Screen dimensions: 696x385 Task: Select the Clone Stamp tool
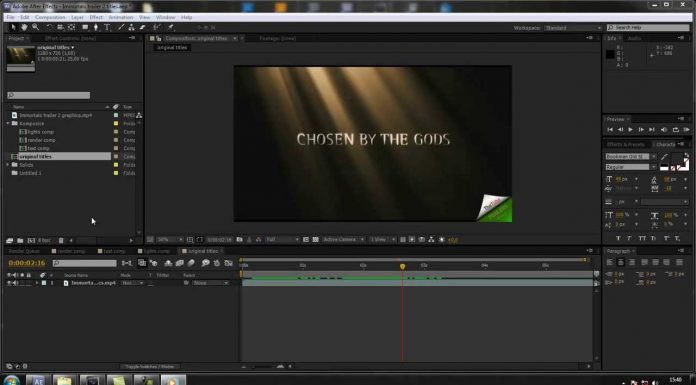coord(131,27)
